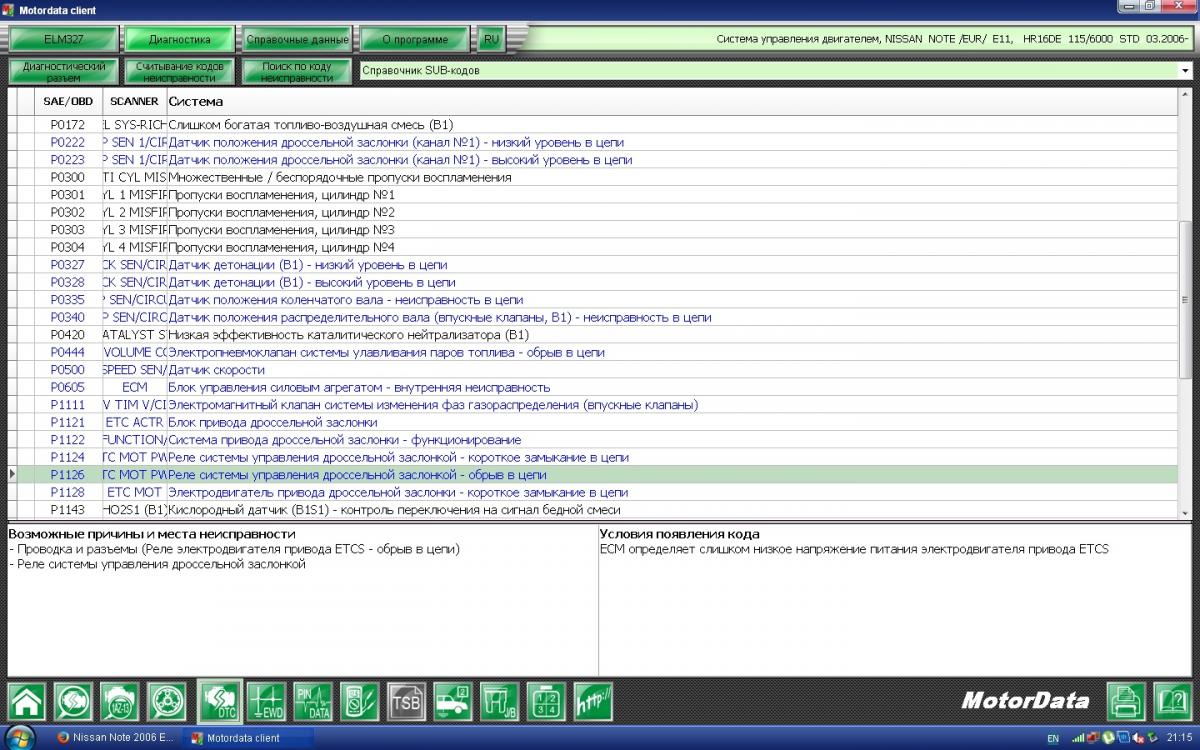Open the http web link icon
The width and height of the screenshot is (1200, 750).
tap(593, 700)
